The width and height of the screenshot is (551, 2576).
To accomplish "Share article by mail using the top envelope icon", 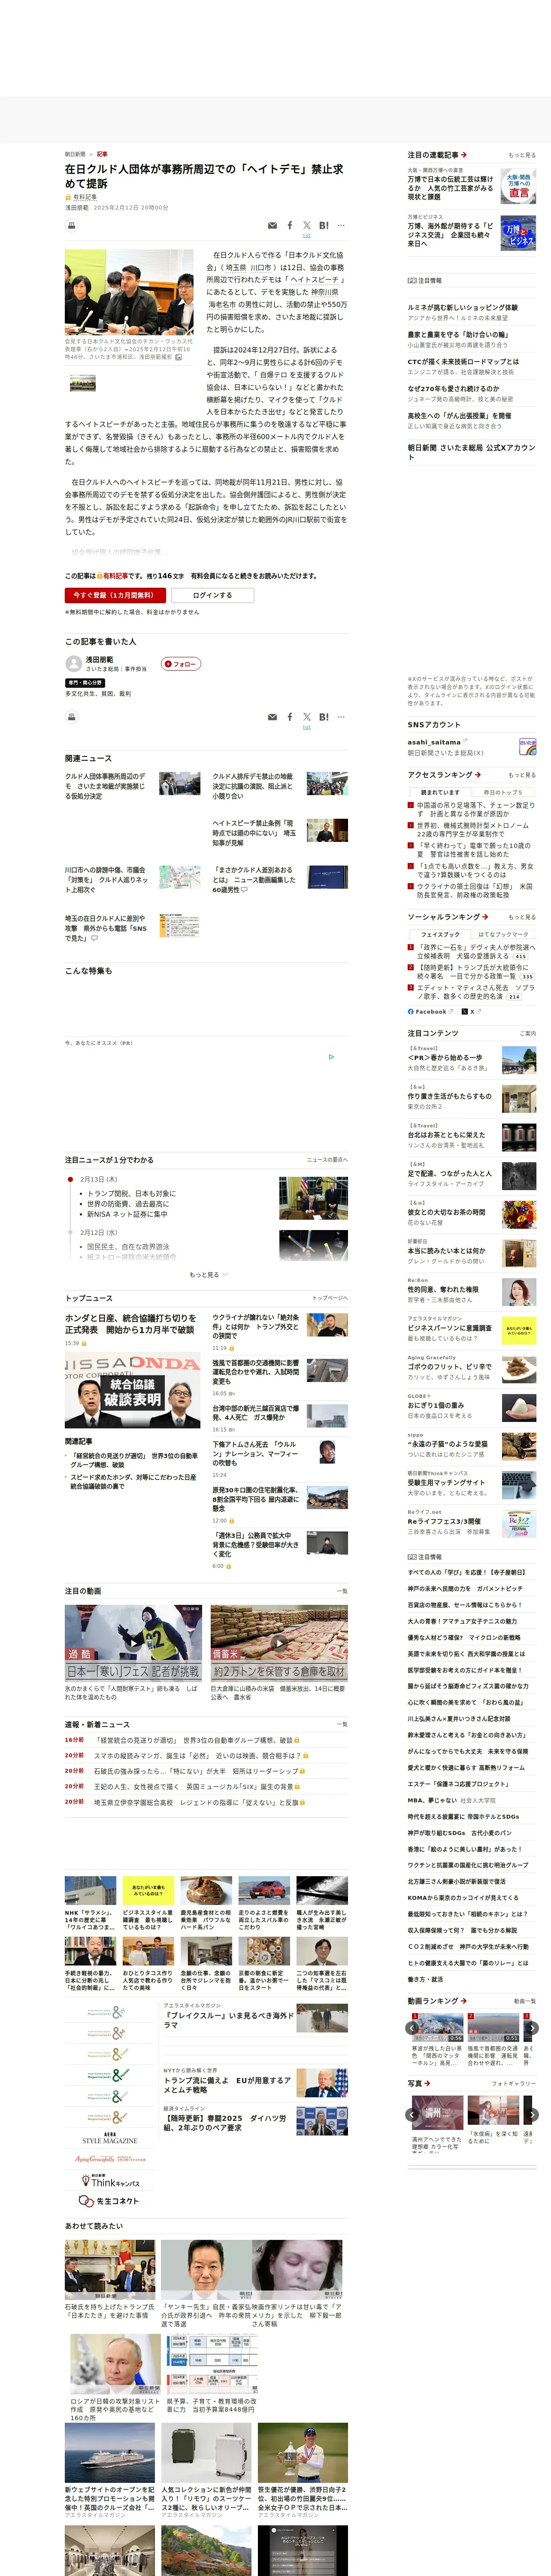I will click(272, 226).
